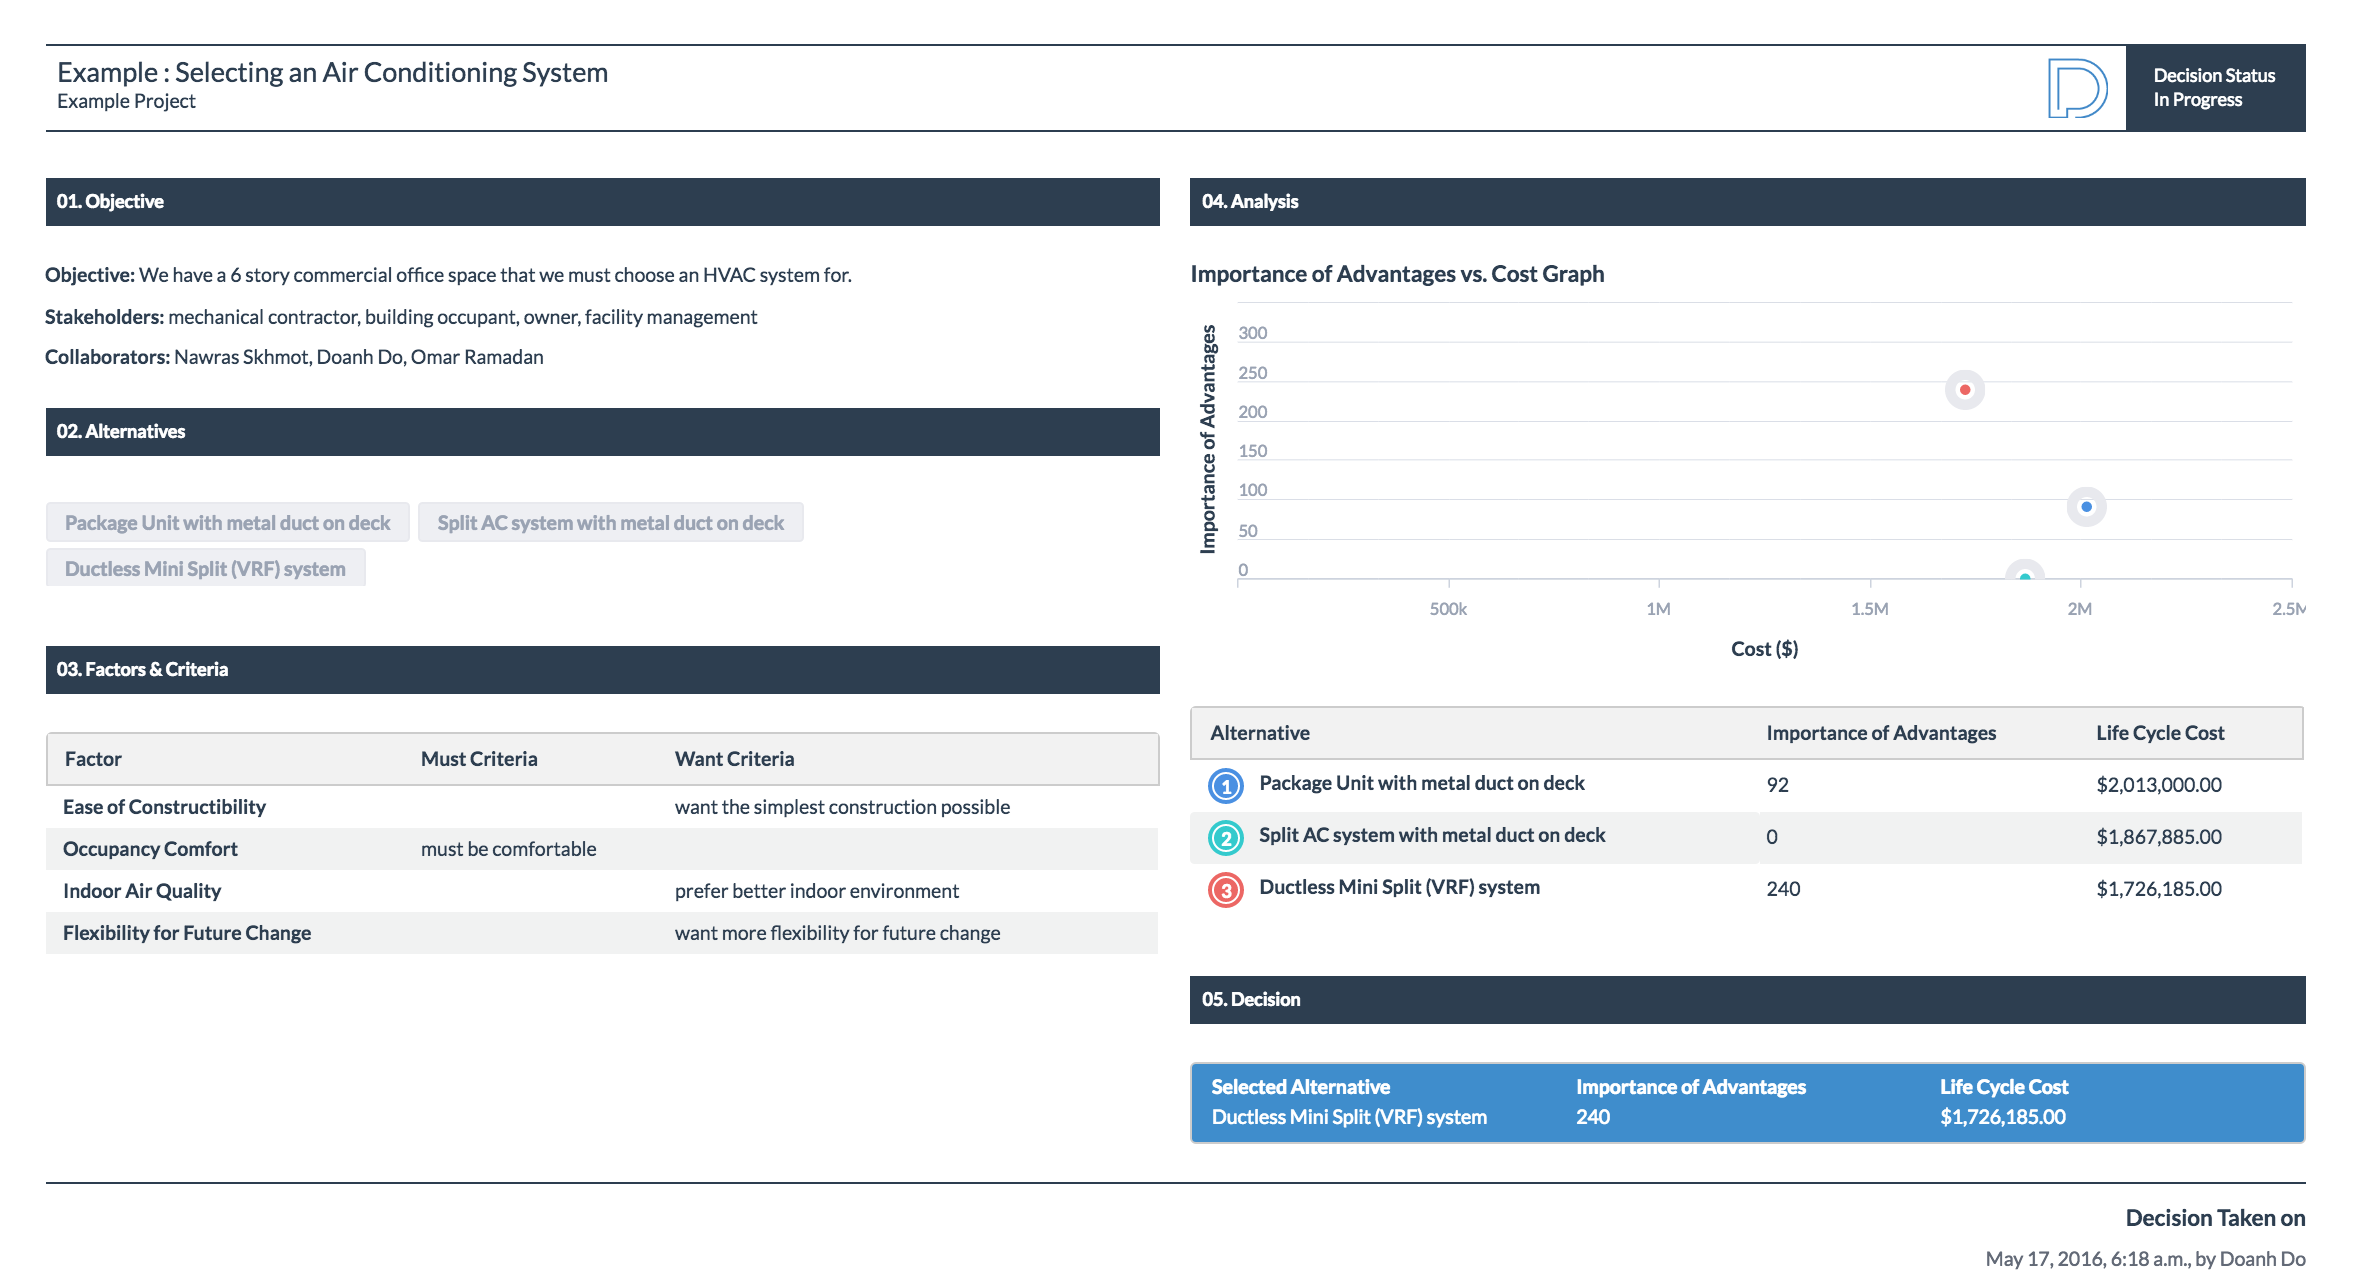Screen dimensions: 2354x1284
Task: Click Ductless Mini Split (VRF) system tag
Action: click(x=206, y=568)
